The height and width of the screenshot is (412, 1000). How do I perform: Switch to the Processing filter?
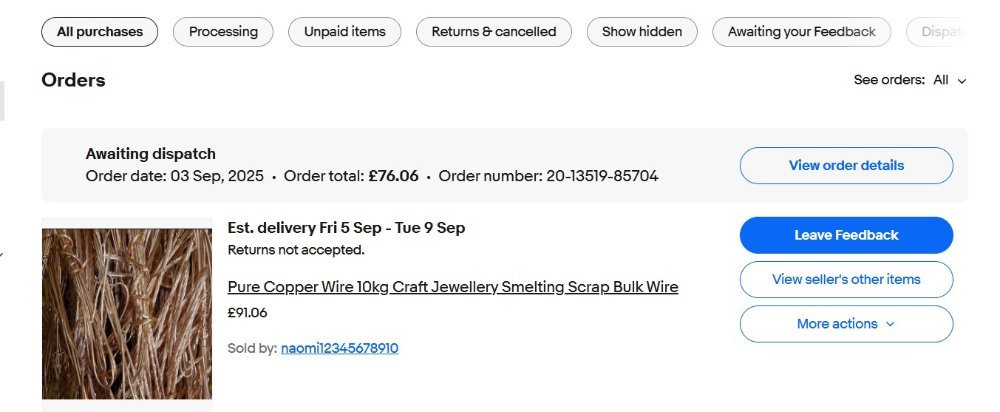(x=223, y=32)
